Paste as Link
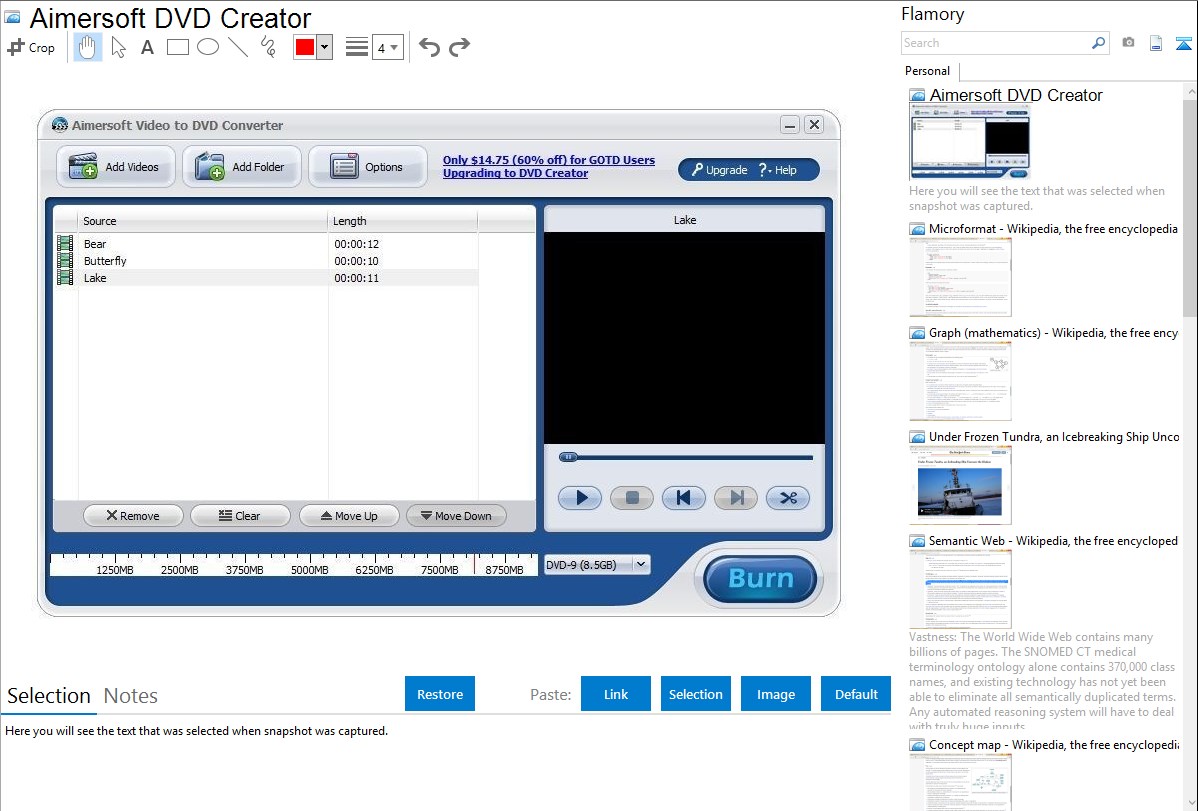 [616, 694]
